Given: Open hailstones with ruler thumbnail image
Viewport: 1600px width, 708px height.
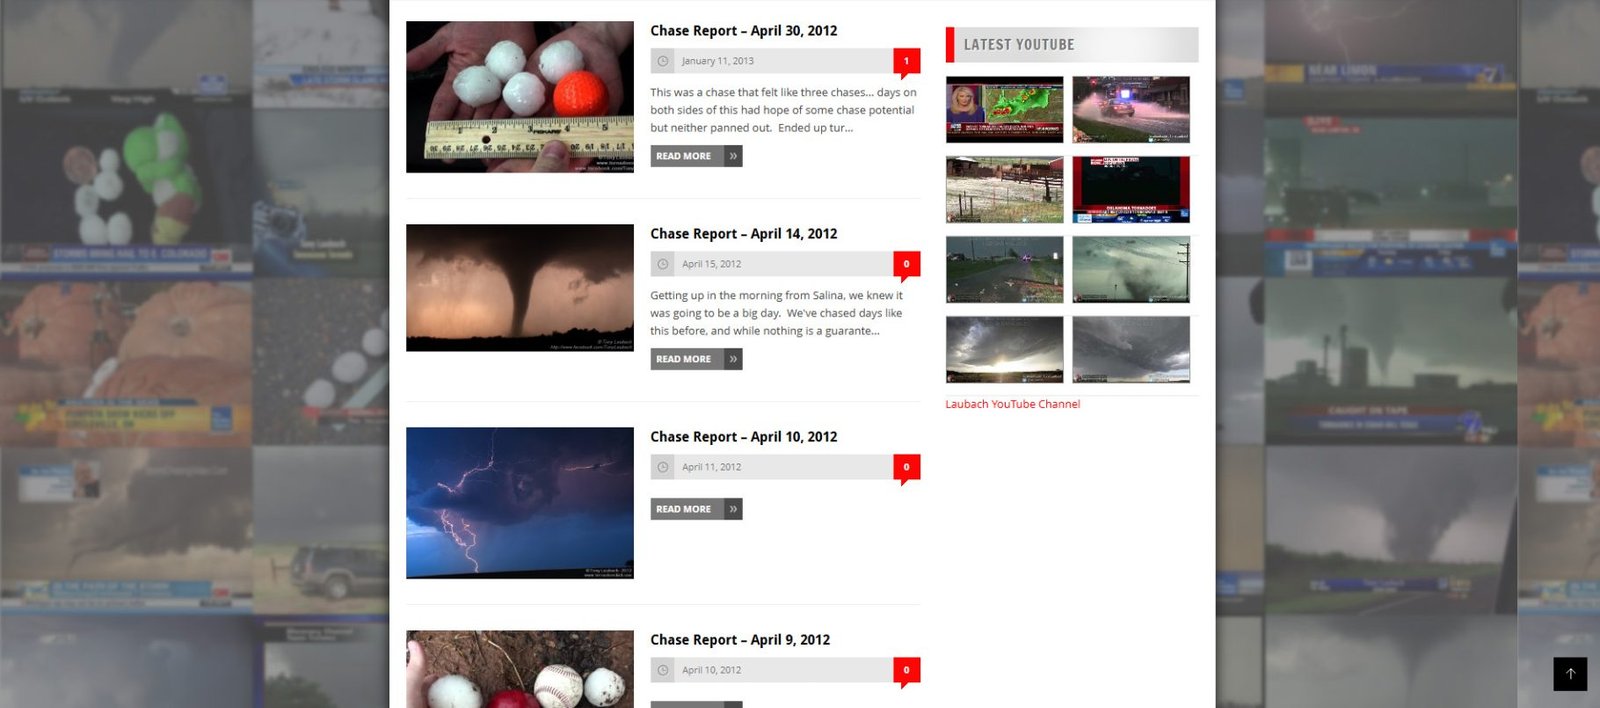Looking at the screenshot, I should coord(520,97).
